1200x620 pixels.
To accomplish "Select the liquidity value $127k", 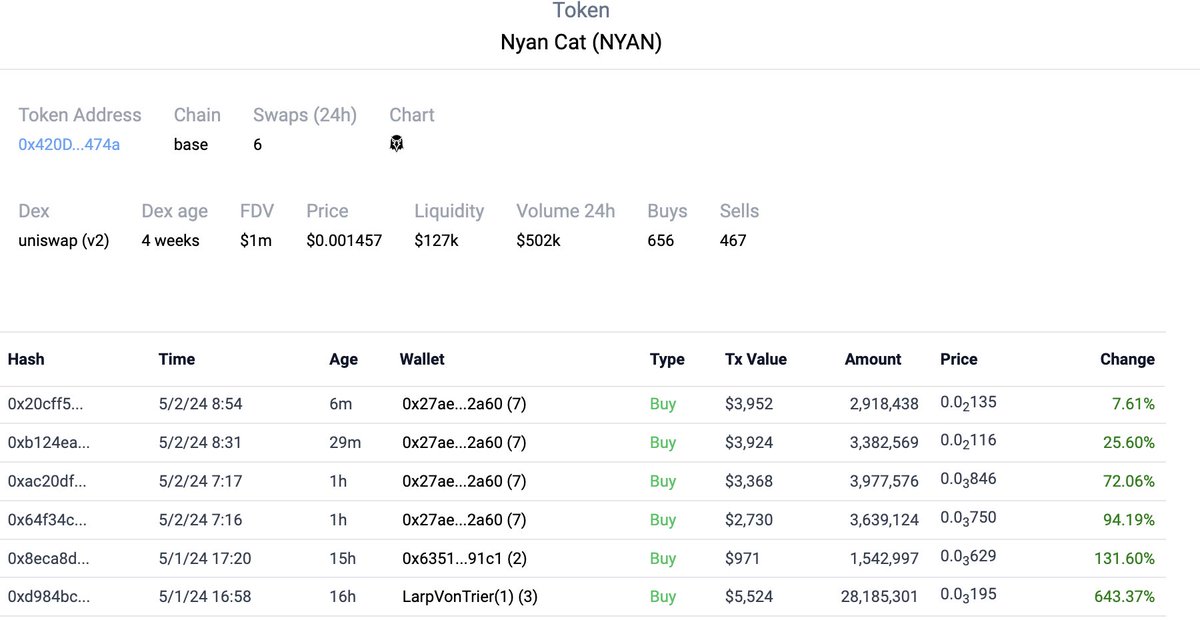I will (436, 240).
